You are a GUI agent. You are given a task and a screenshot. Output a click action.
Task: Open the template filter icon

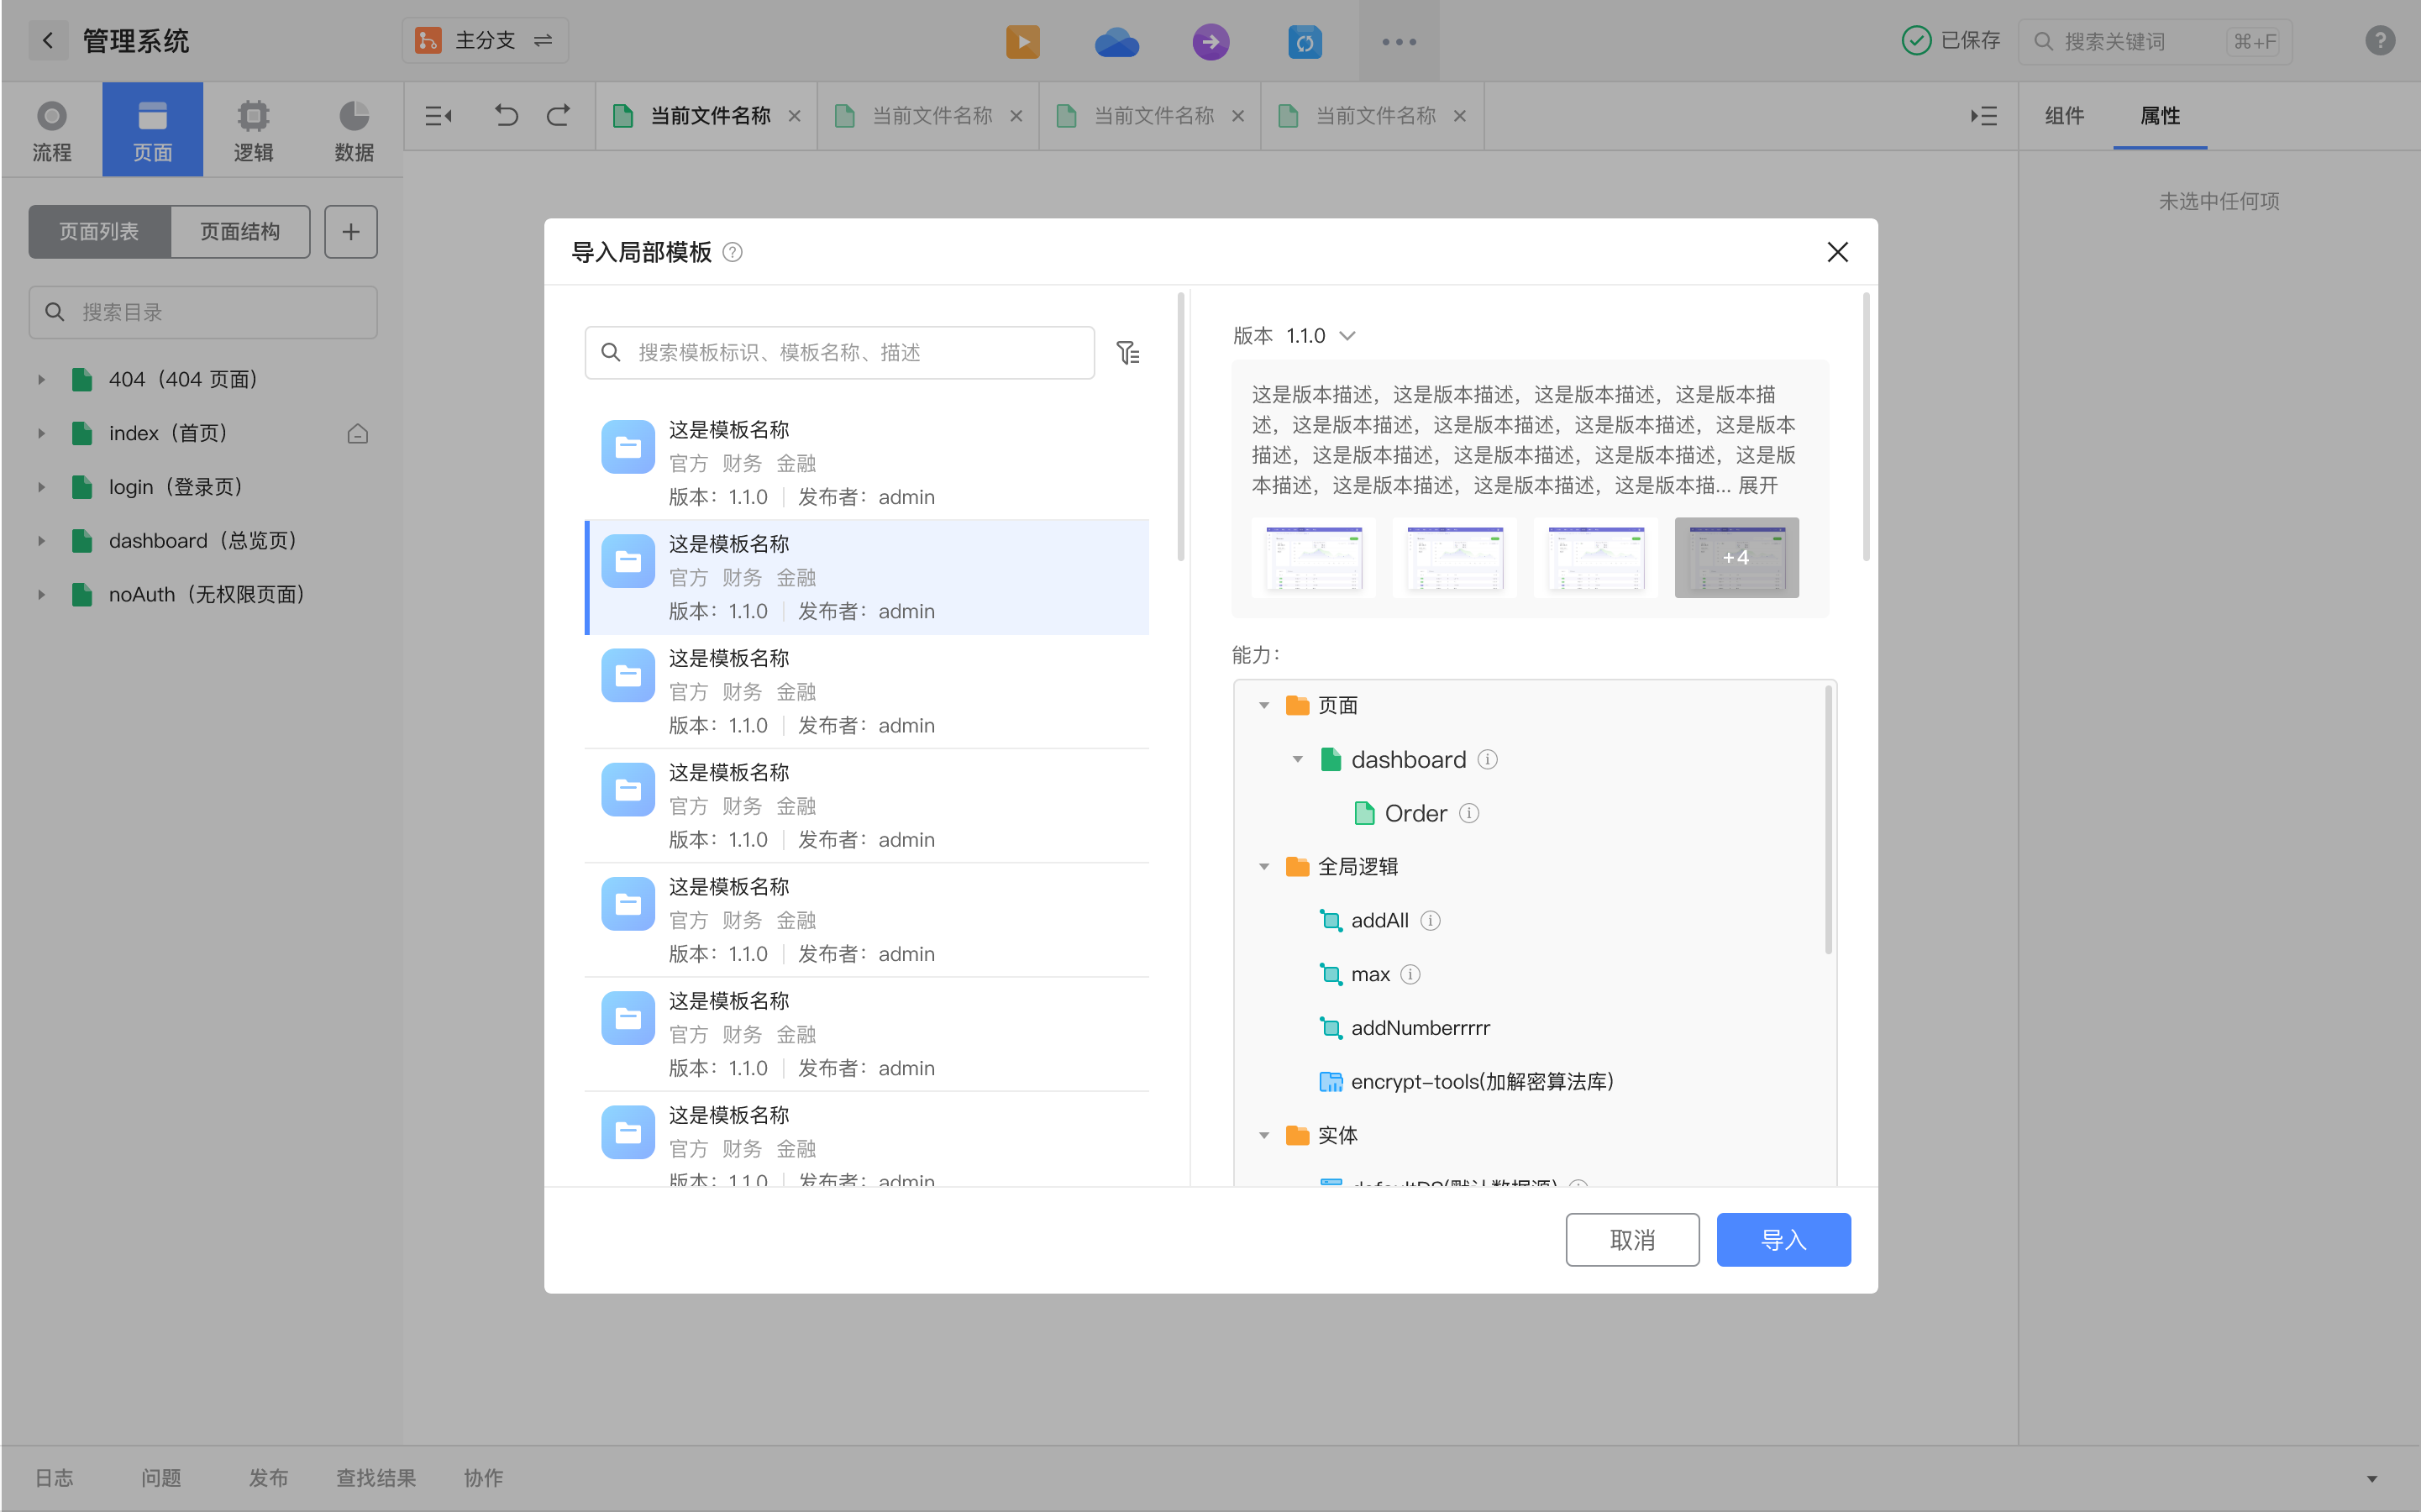coord(1127,352)
